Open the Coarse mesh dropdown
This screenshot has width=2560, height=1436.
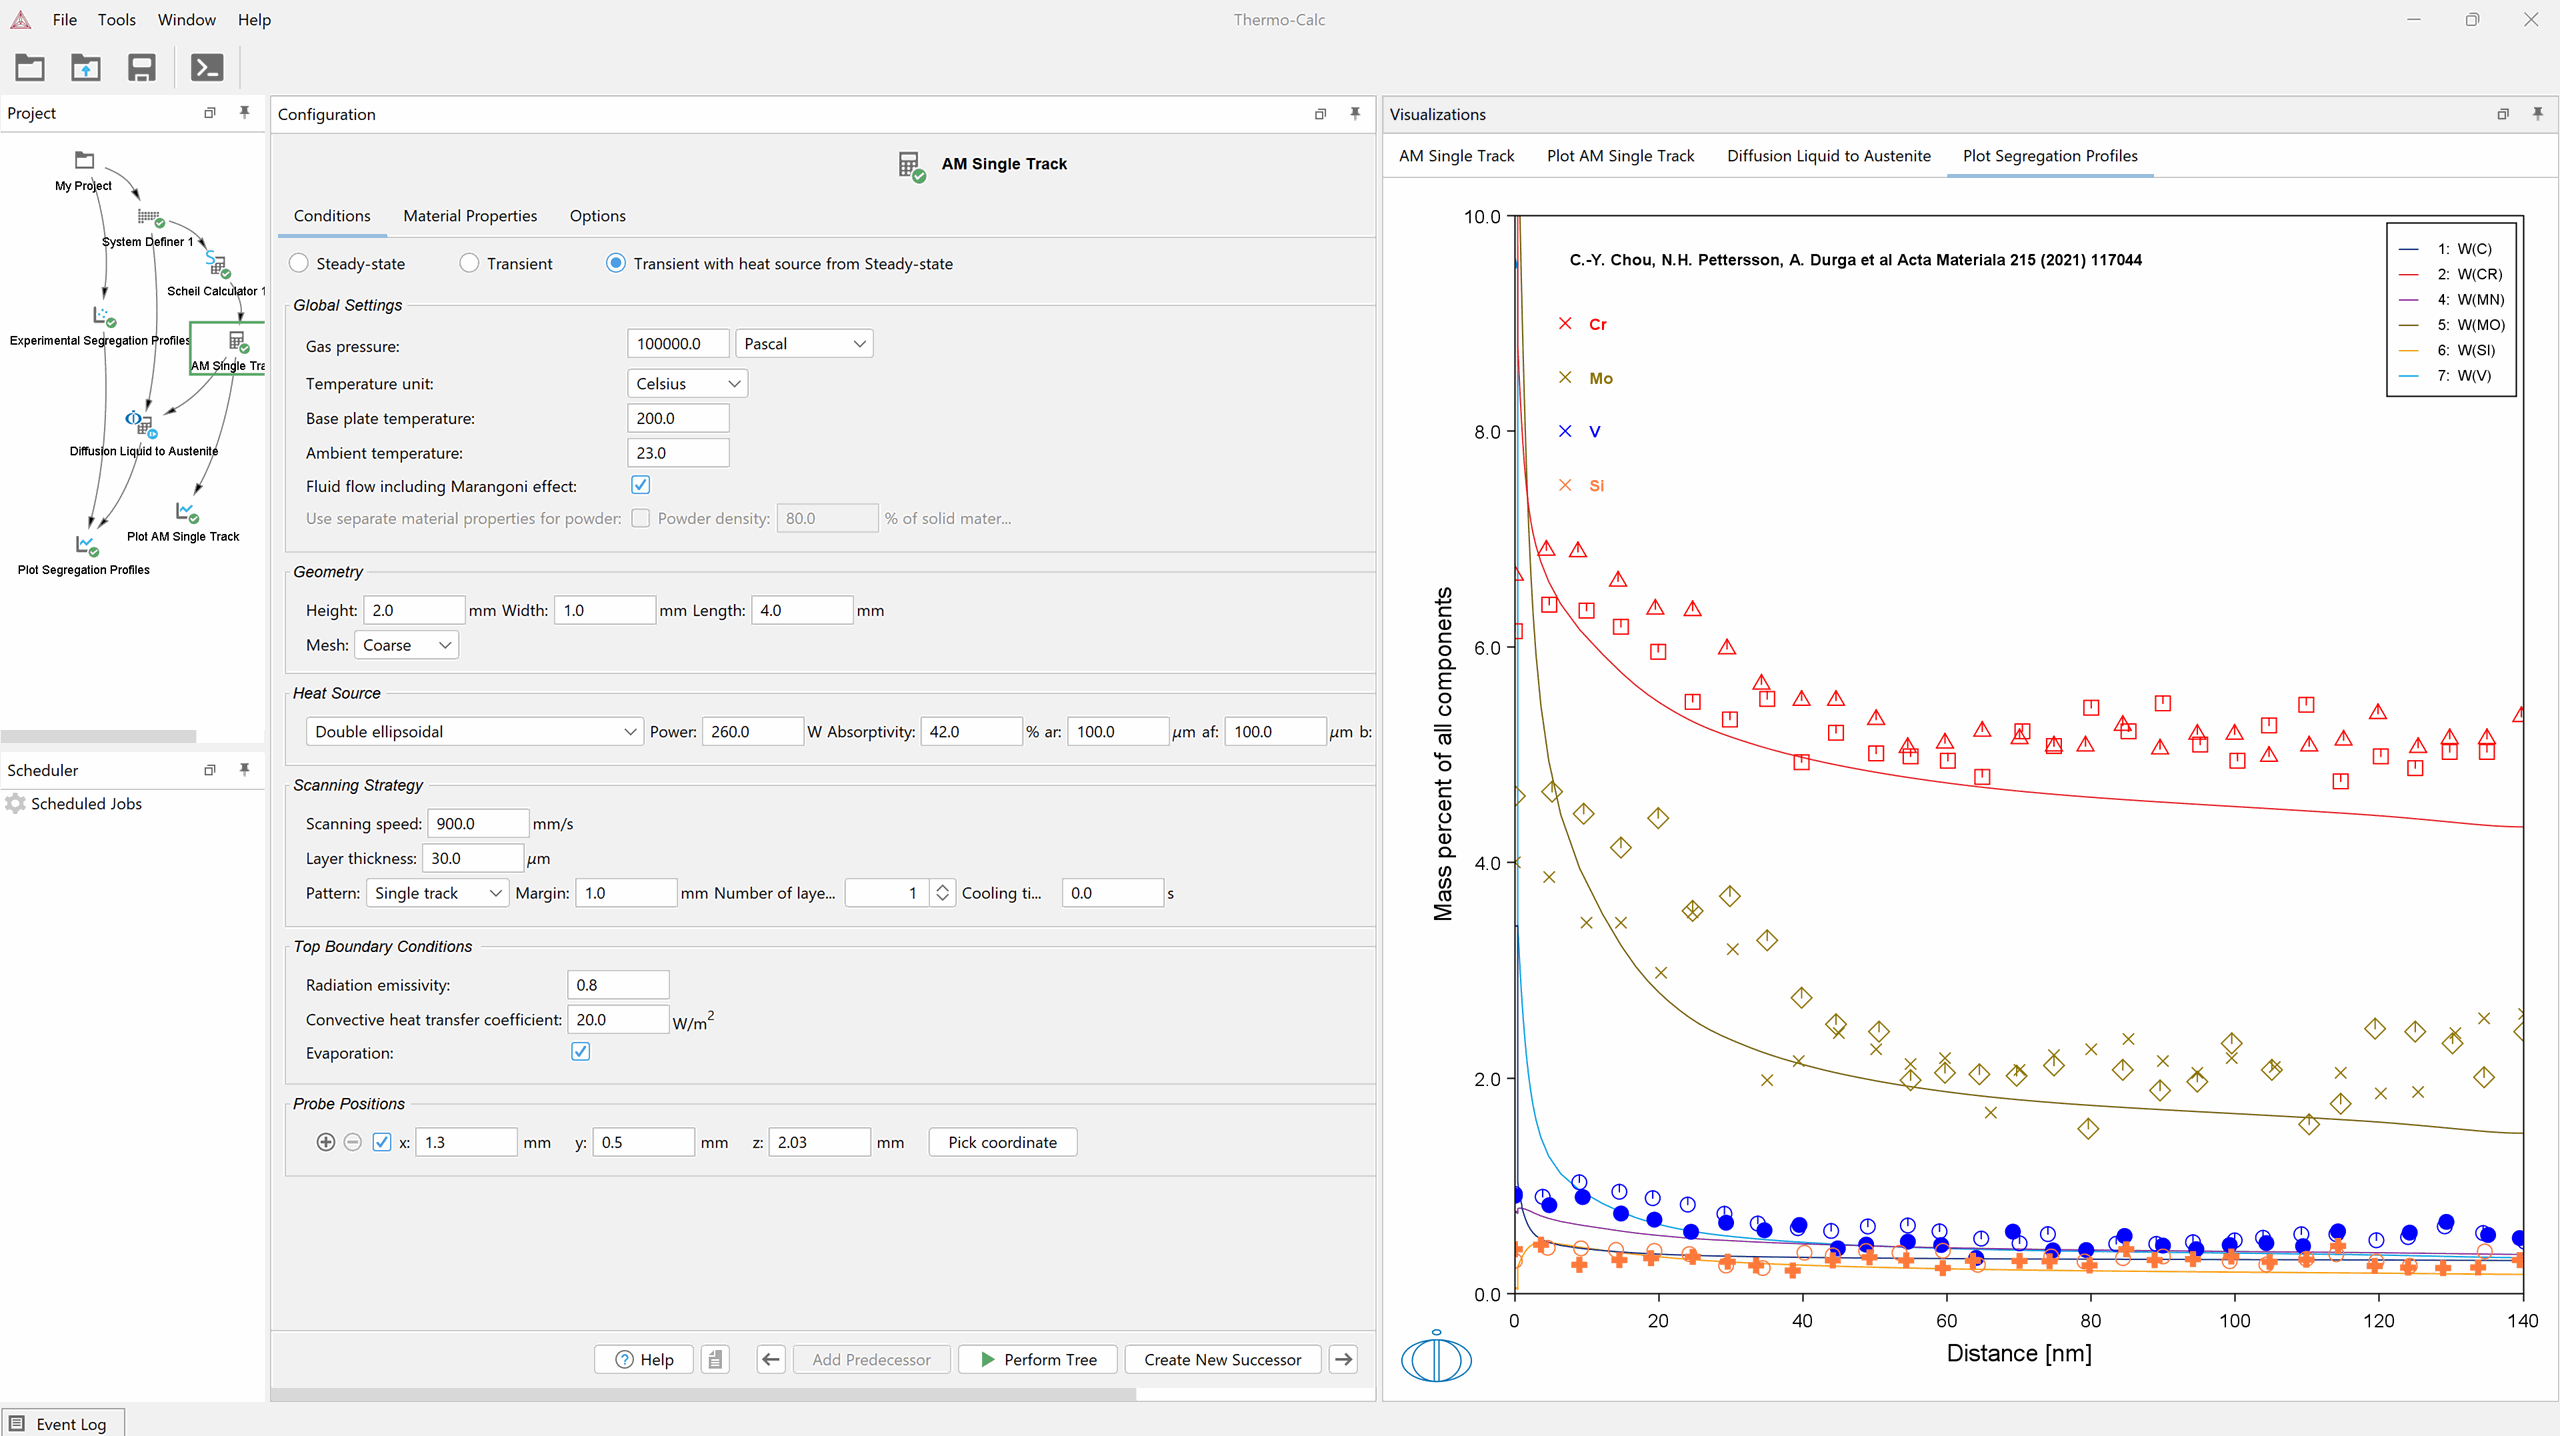pyautogui.click(x=405, y=646)
